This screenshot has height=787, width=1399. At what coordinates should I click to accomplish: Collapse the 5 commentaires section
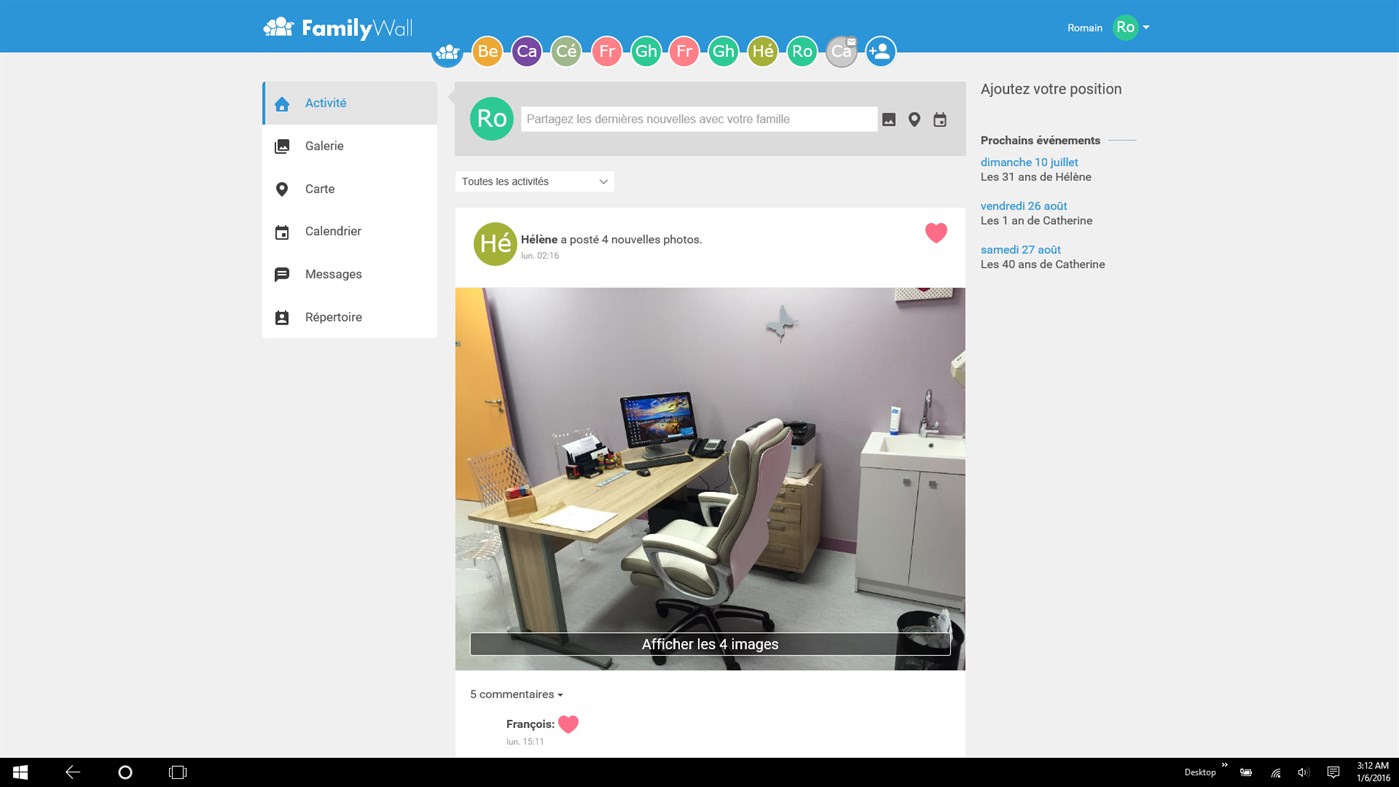tap(515, 694)
